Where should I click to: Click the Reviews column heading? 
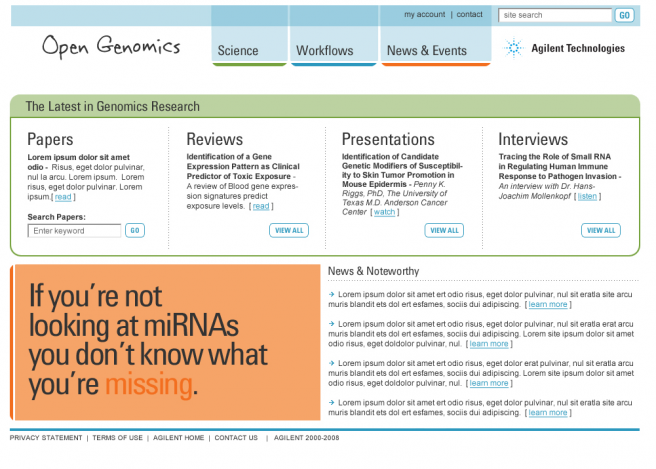pos(215,139)
